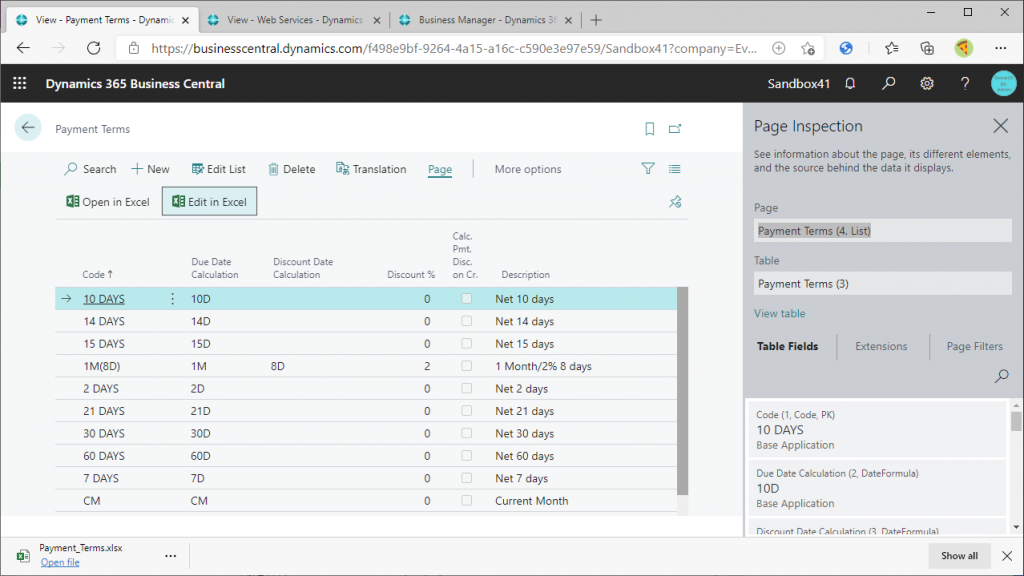Close the Page Inspection pane
The image size is (1024, 576).
click(1000, 126)
